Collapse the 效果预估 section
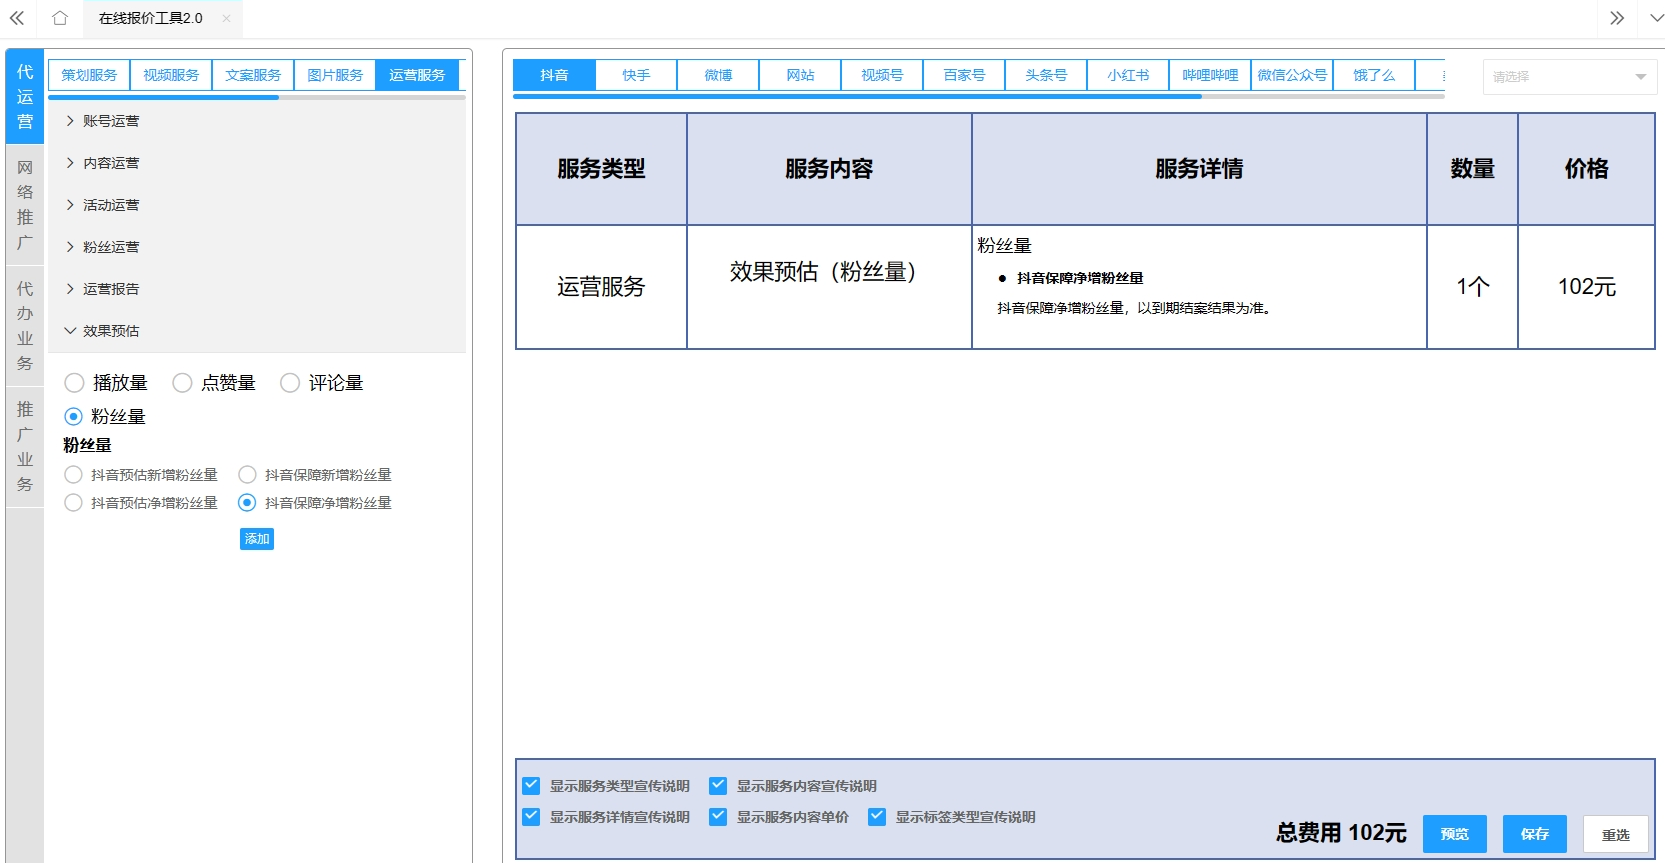 tap(110, 331)
